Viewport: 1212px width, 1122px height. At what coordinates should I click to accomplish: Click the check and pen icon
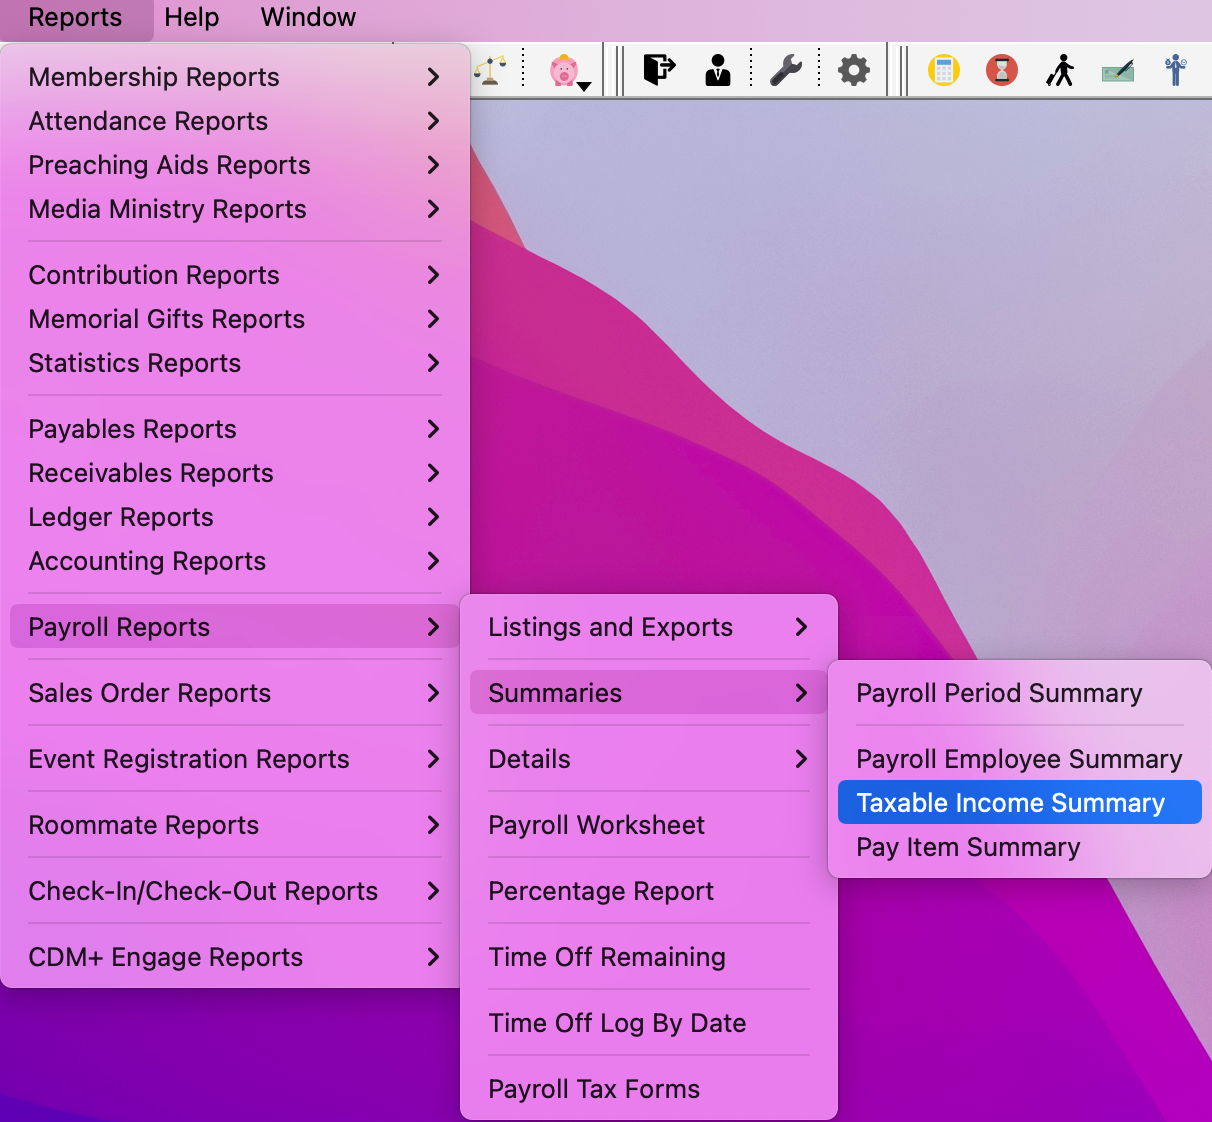pos(1117,71)
